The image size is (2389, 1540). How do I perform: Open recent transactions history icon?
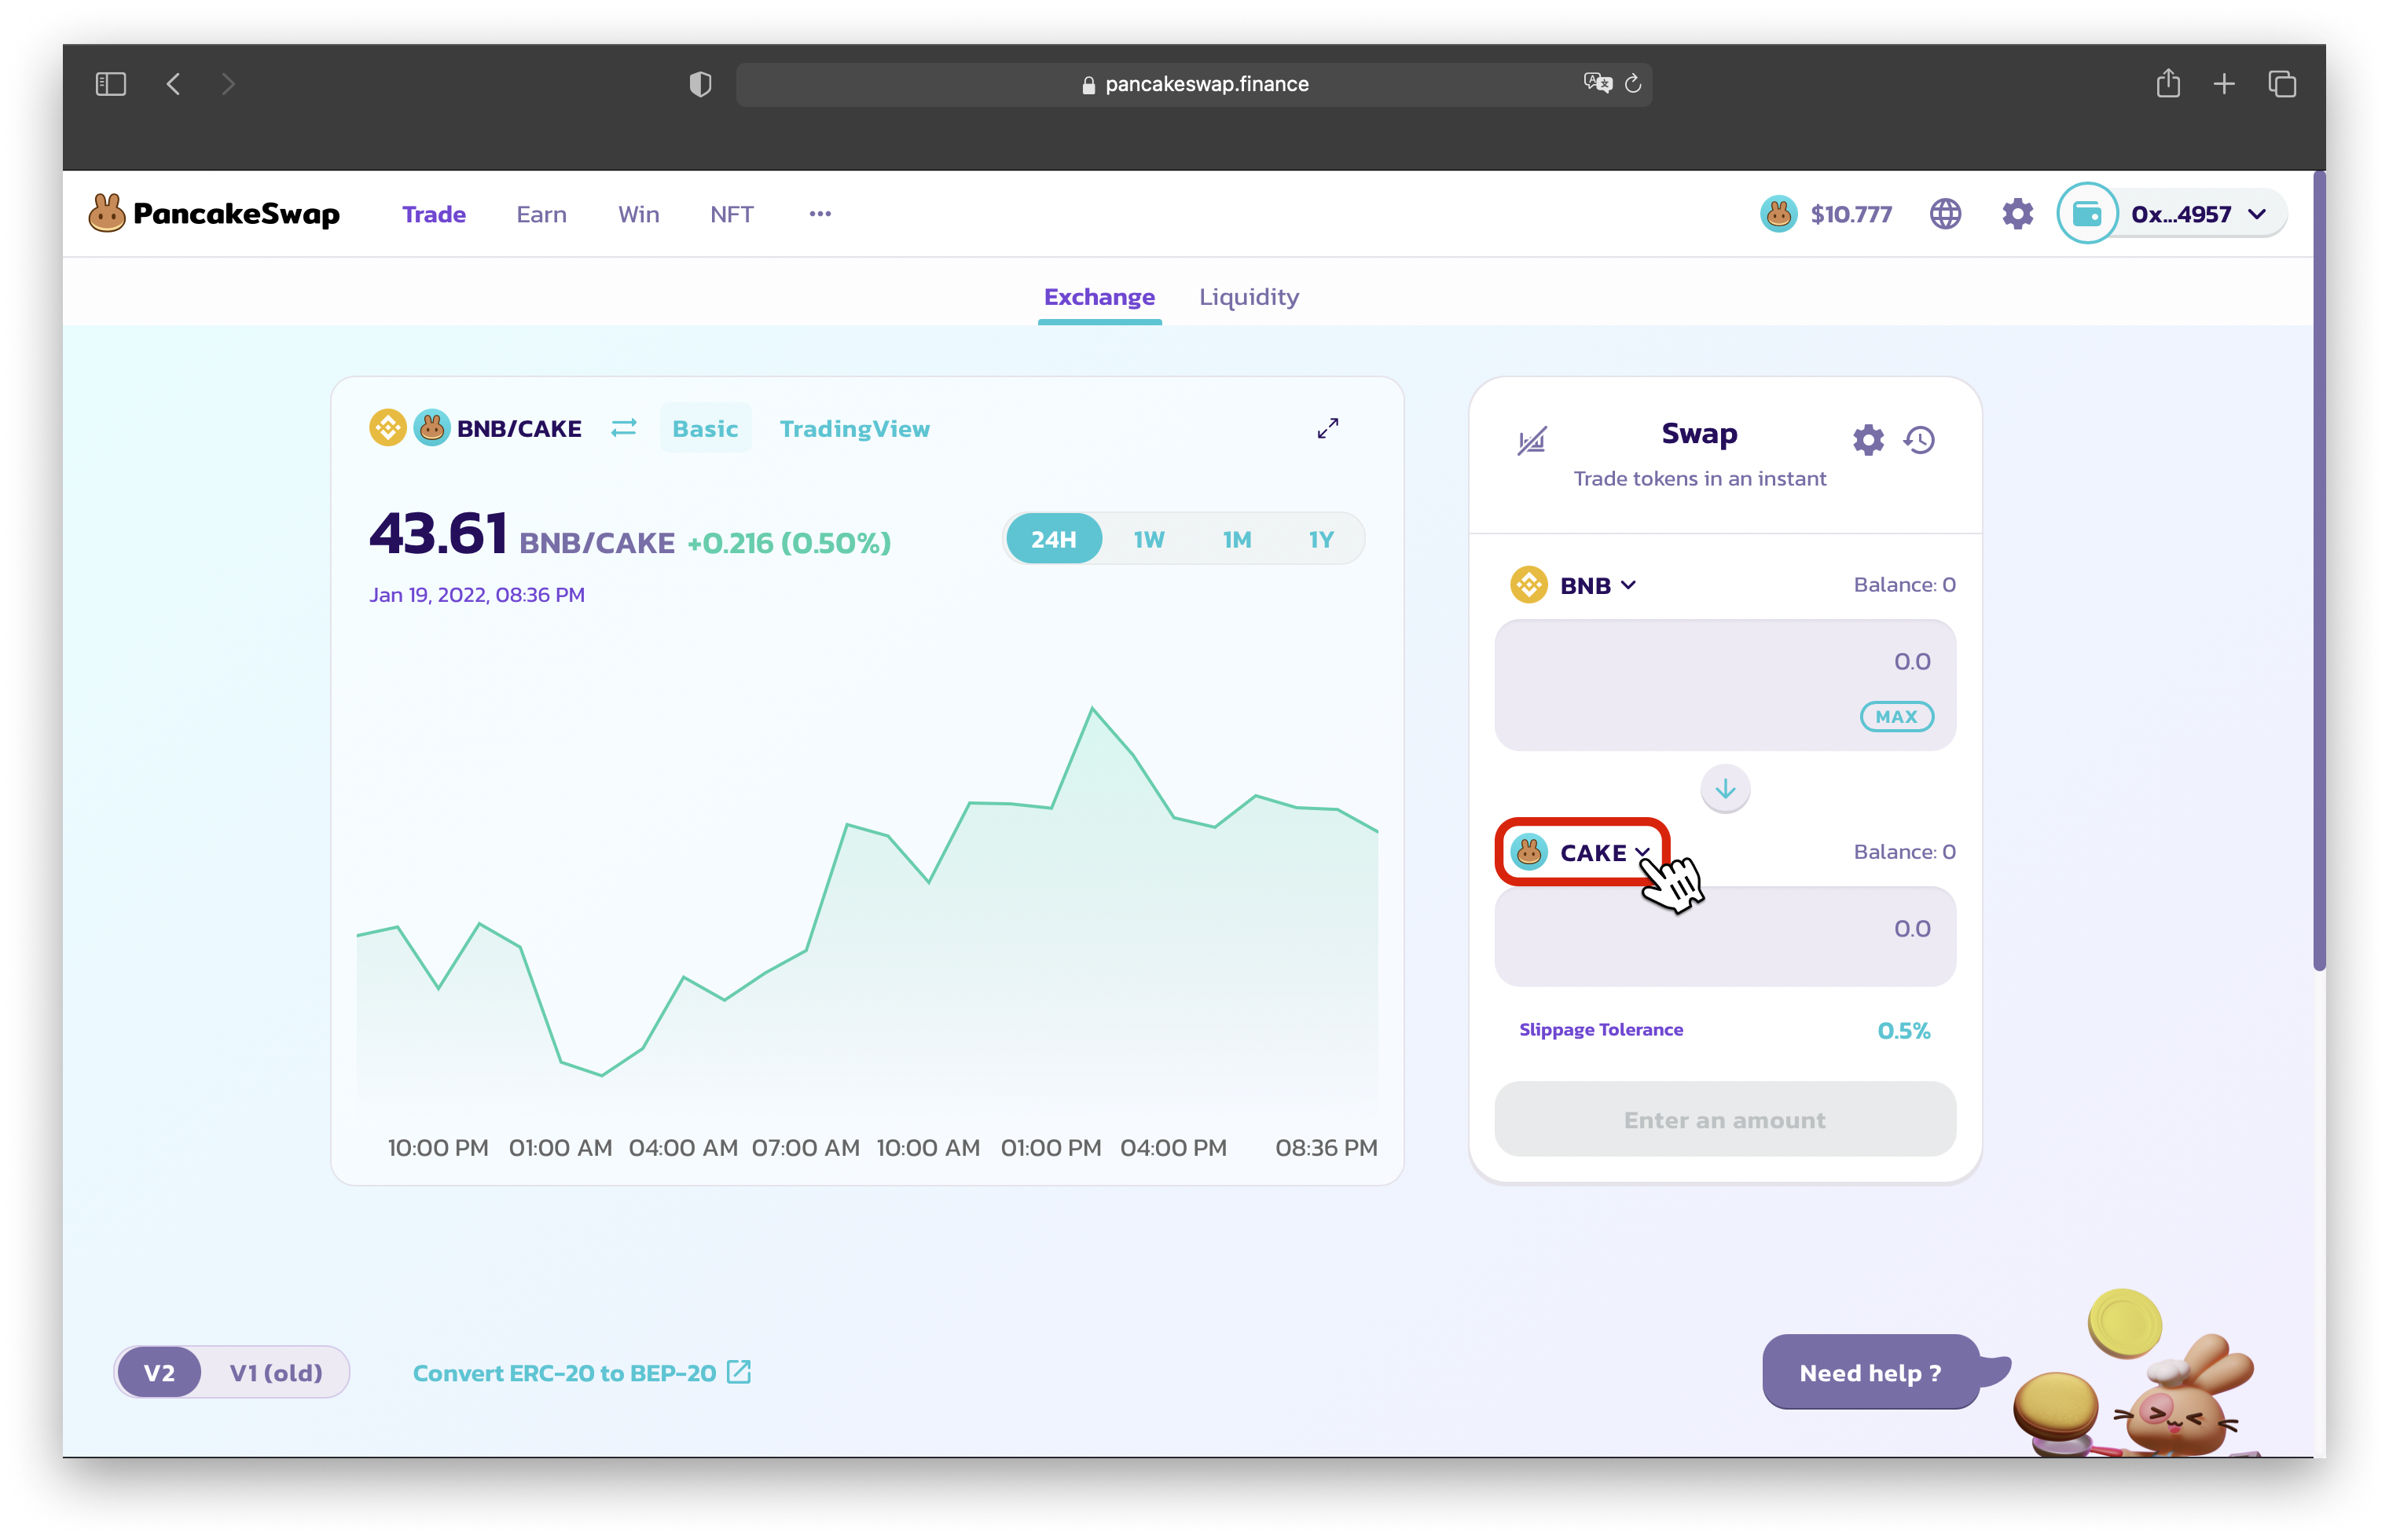point(1918,440)
